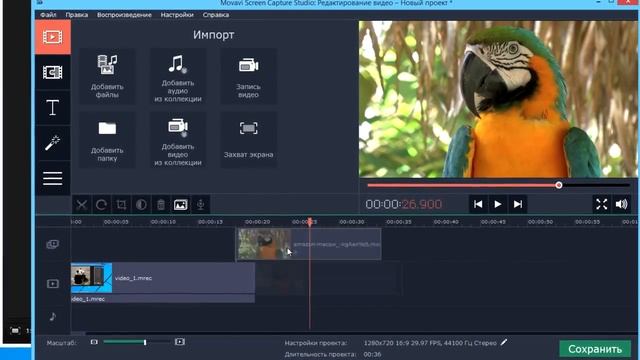Jump to previous frame
The height and width of the screenshot is (360, 640).
pos(478,204)
